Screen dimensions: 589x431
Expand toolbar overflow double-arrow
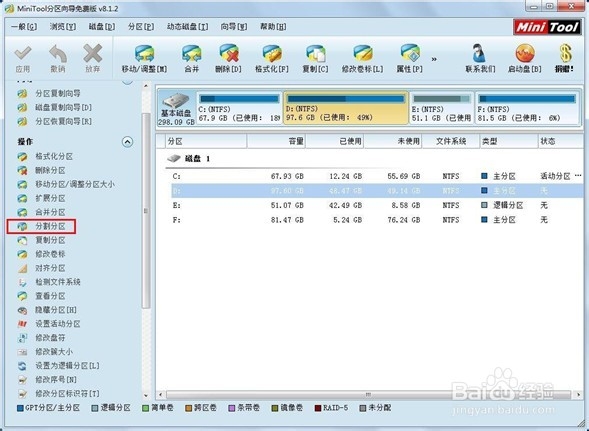click(x=434, y=59)
